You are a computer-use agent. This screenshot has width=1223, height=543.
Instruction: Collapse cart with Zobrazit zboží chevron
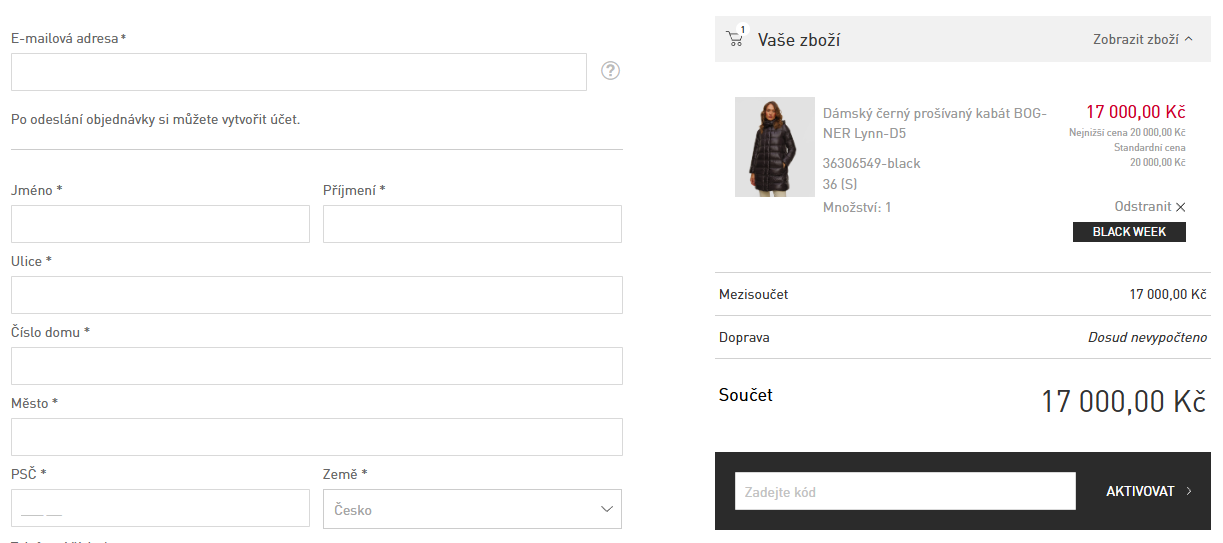tap(1188, 40)
